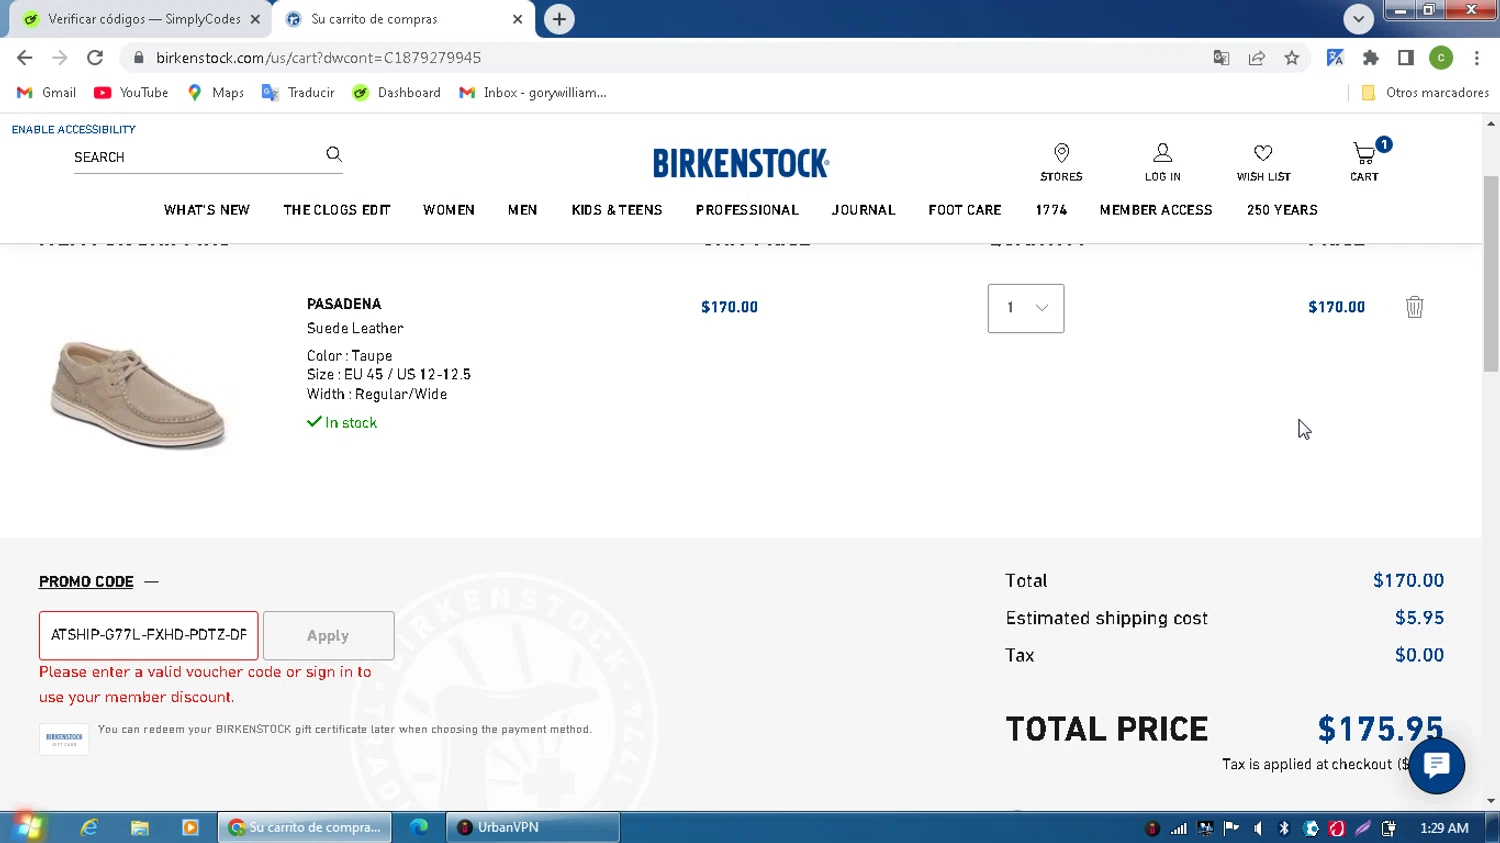Image resolution: width=1500 pixels, height=843 pixels.
Task: Open Men menu
Action: (522, 210)
